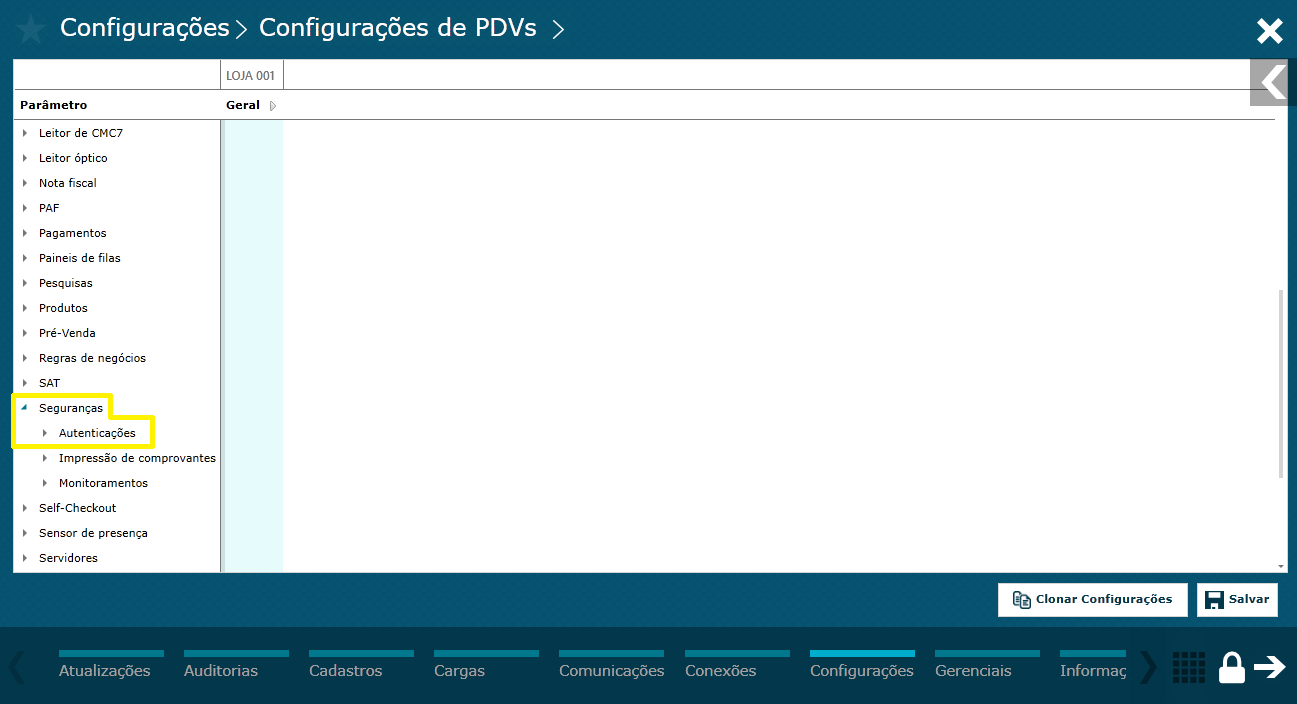Select Servidores label
The image size is (1297, 704).
coord(68,558)
